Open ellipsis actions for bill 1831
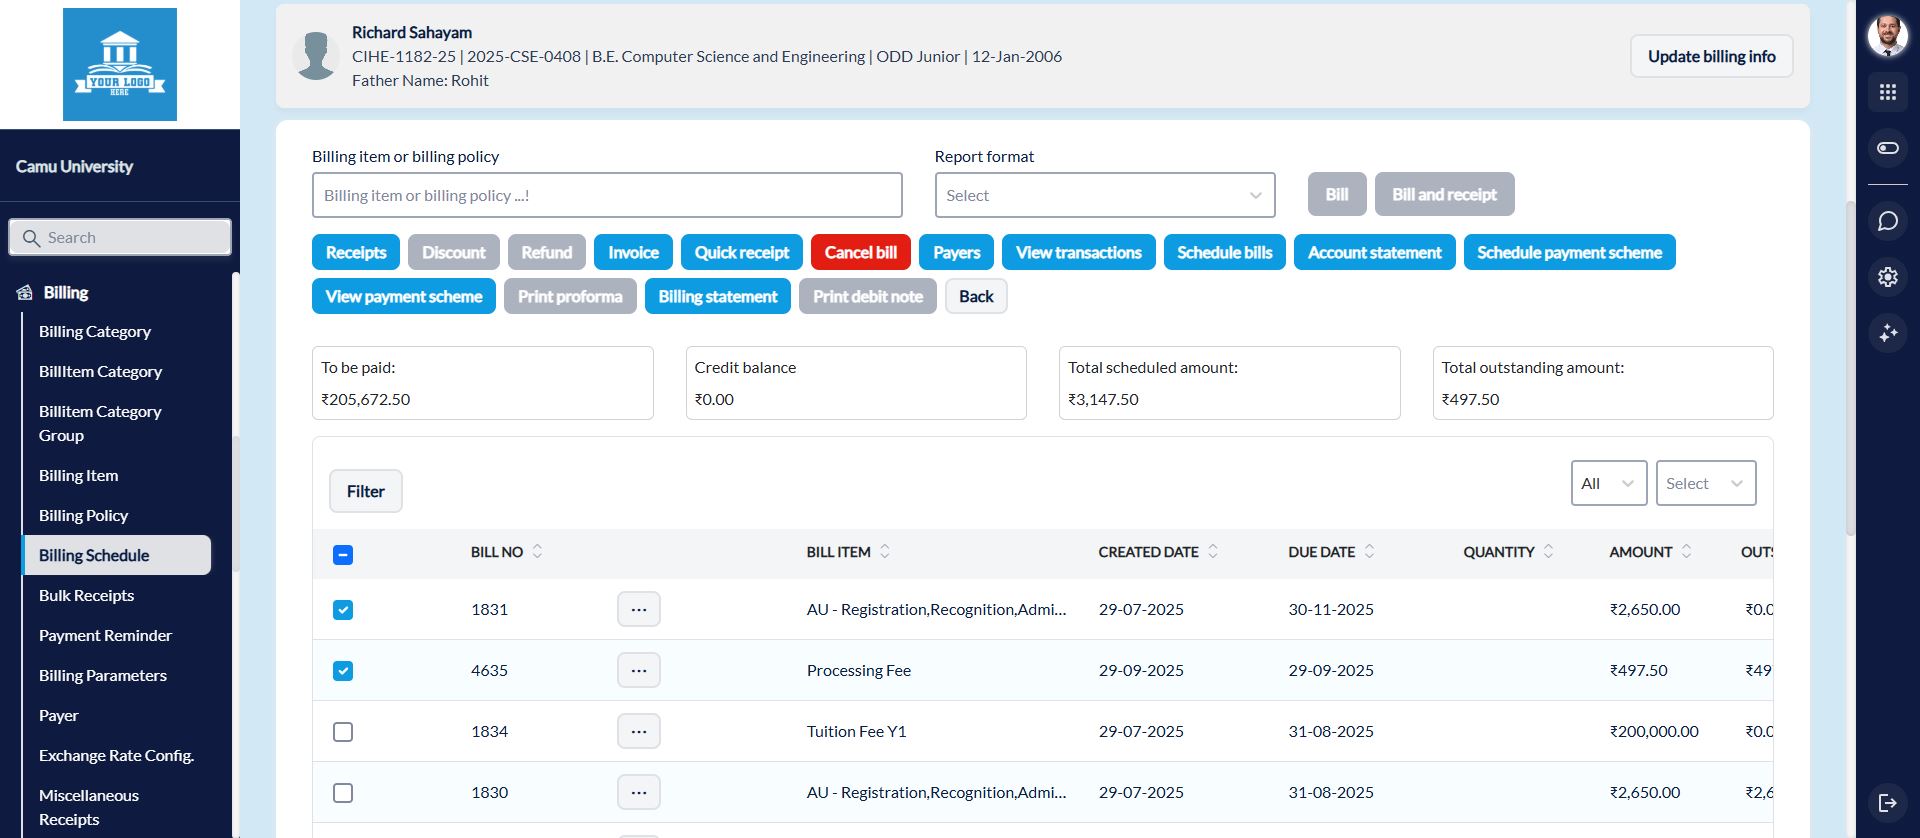Screen dimensions: 1920x838 pos(639,609)
